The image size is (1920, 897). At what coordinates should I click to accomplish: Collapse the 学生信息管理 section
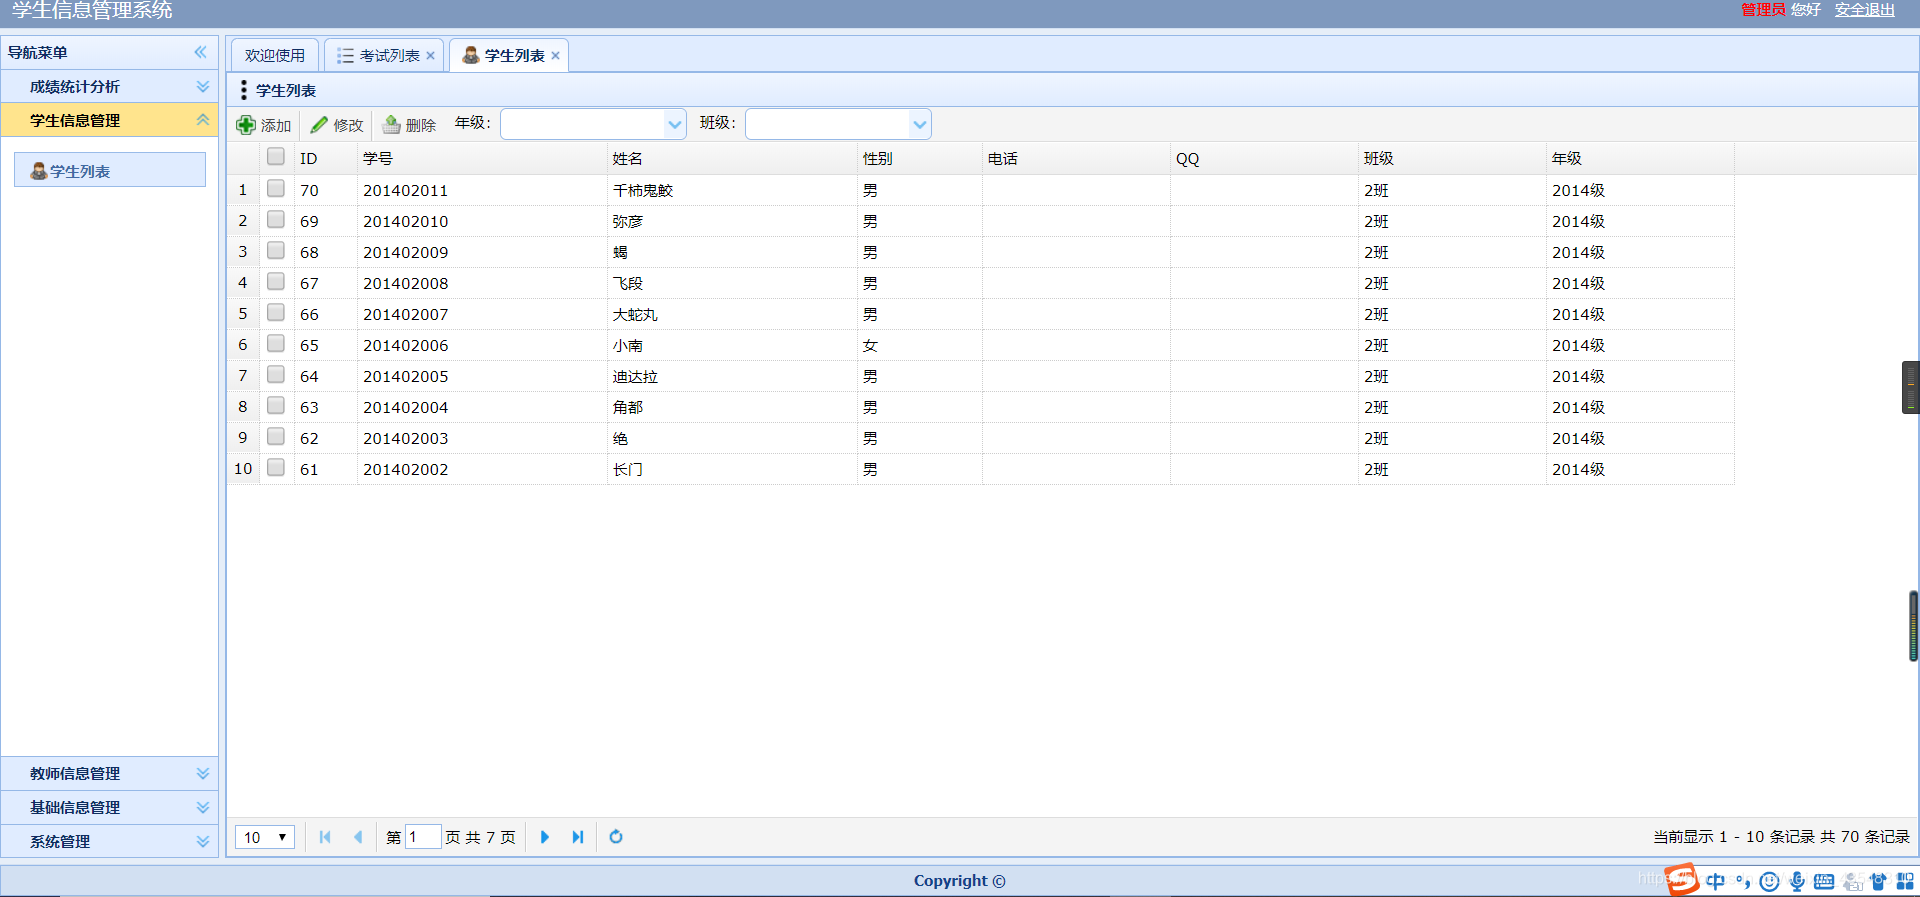(x=110, y=120)
